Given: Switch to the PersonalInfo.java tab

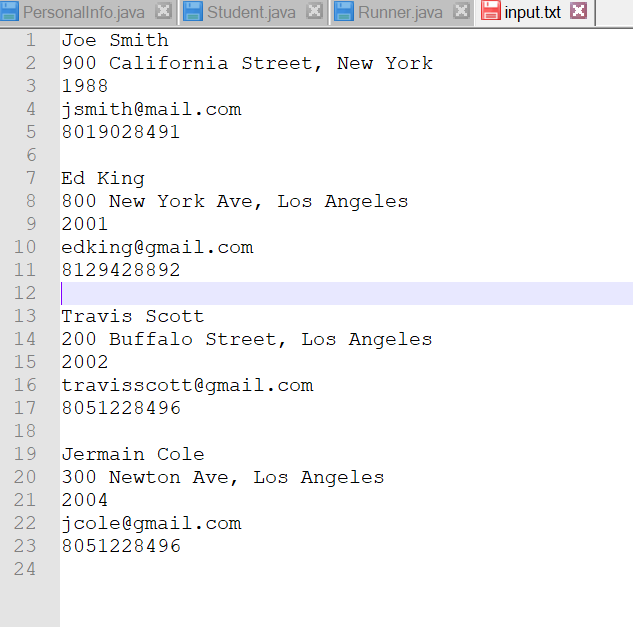Looking at the screenshot, I should point(83,12).
